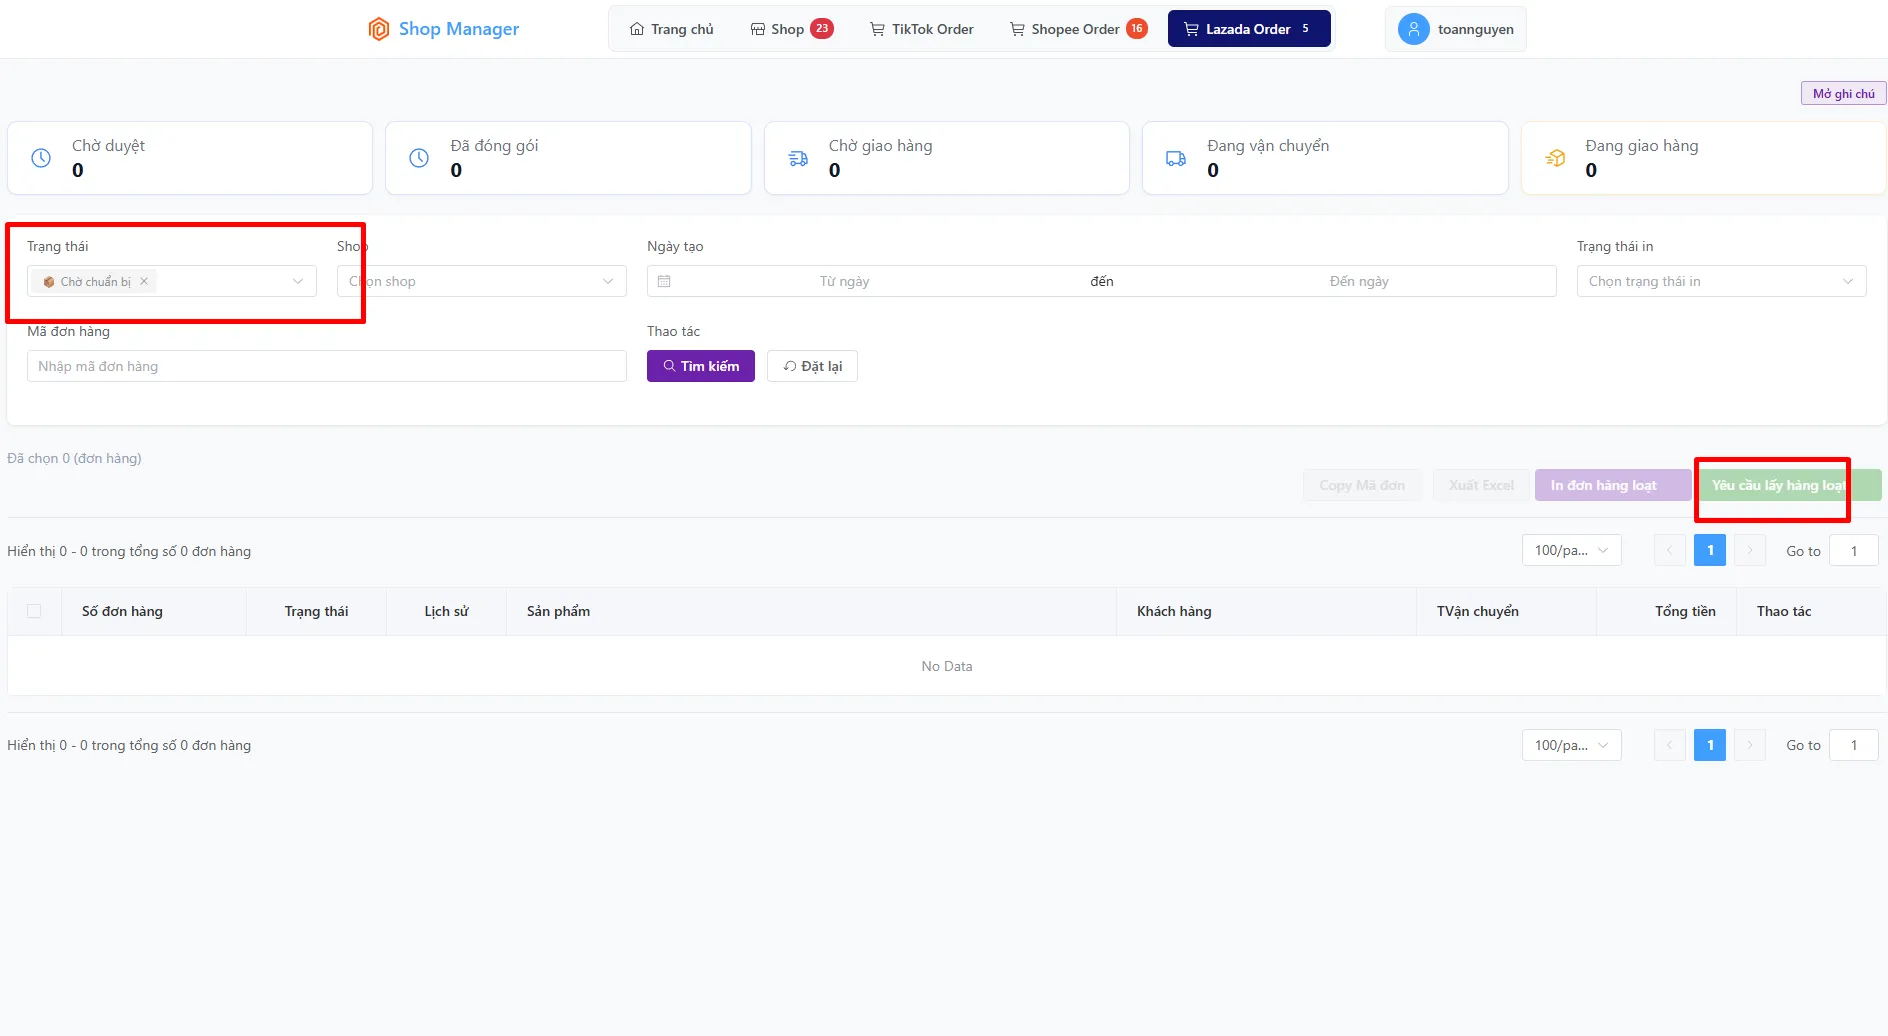Click the Đến ngày end date field
Screen dimensions: 1888x1036
click(x=1359, y=281)
